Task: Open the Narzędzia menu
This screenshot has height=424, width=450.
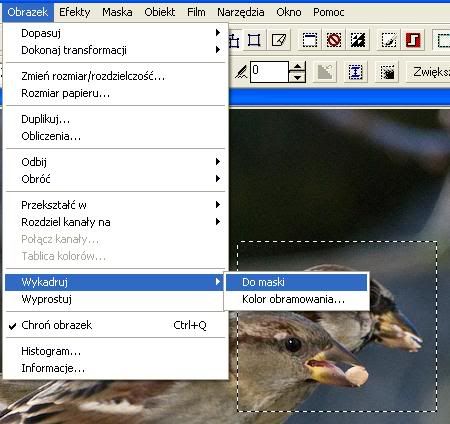Action: (241, 12)
